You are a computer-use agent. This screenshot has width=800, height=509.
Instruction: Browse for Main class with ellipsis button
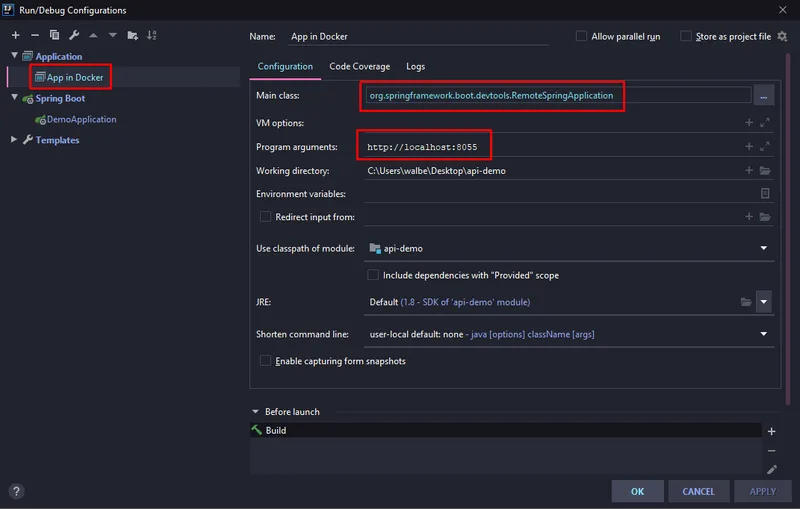(x=763, y=96)
